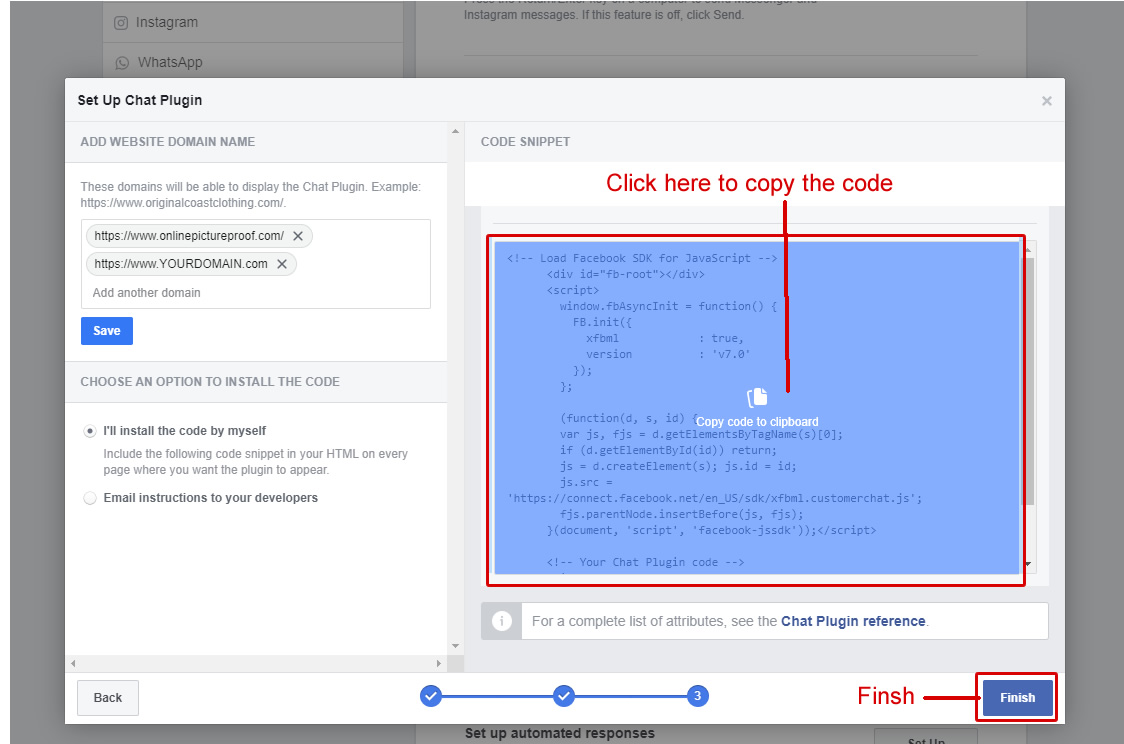Click horizontal scrollbar left arrow
Viewport: 1124px width, 744px height.
coord(73,663)
